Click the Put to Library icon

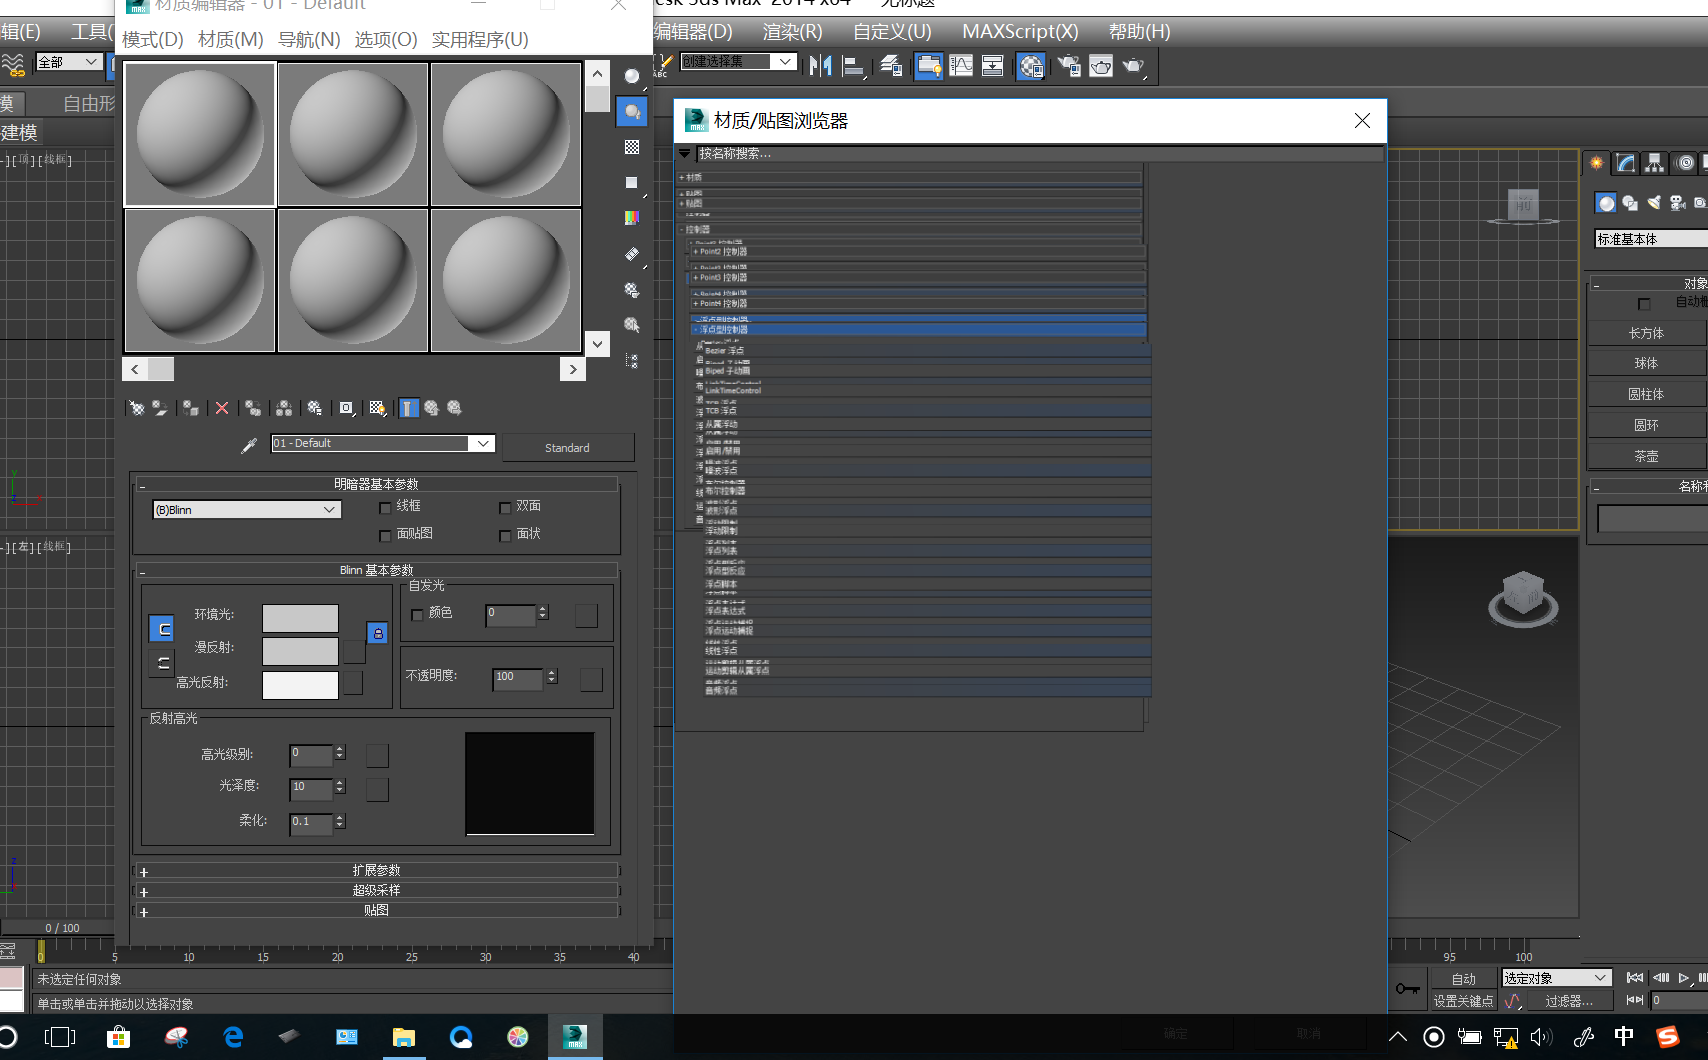315,408
